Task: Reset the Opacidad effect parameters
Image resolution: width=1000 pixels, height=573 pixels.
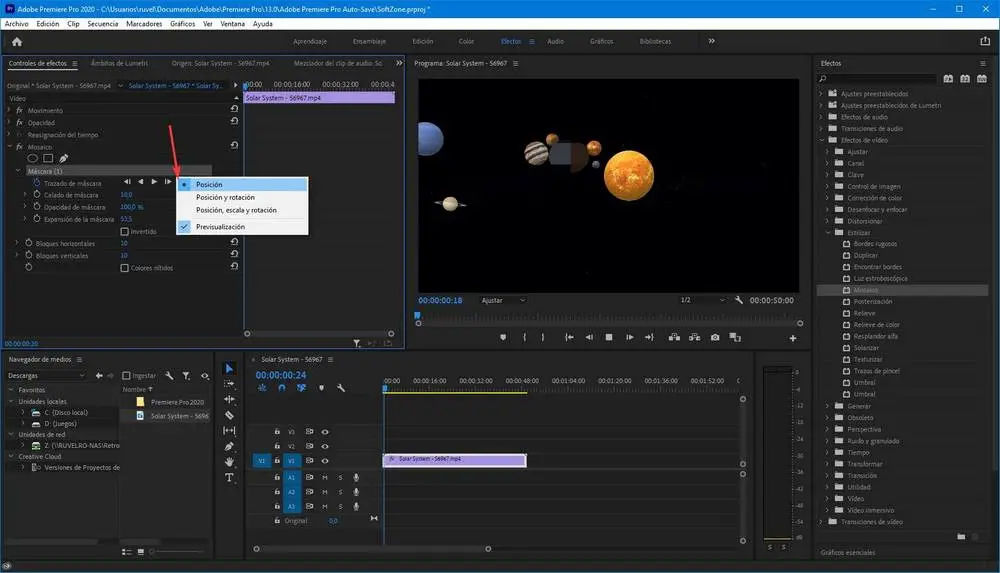Action: tap(234, 122)
